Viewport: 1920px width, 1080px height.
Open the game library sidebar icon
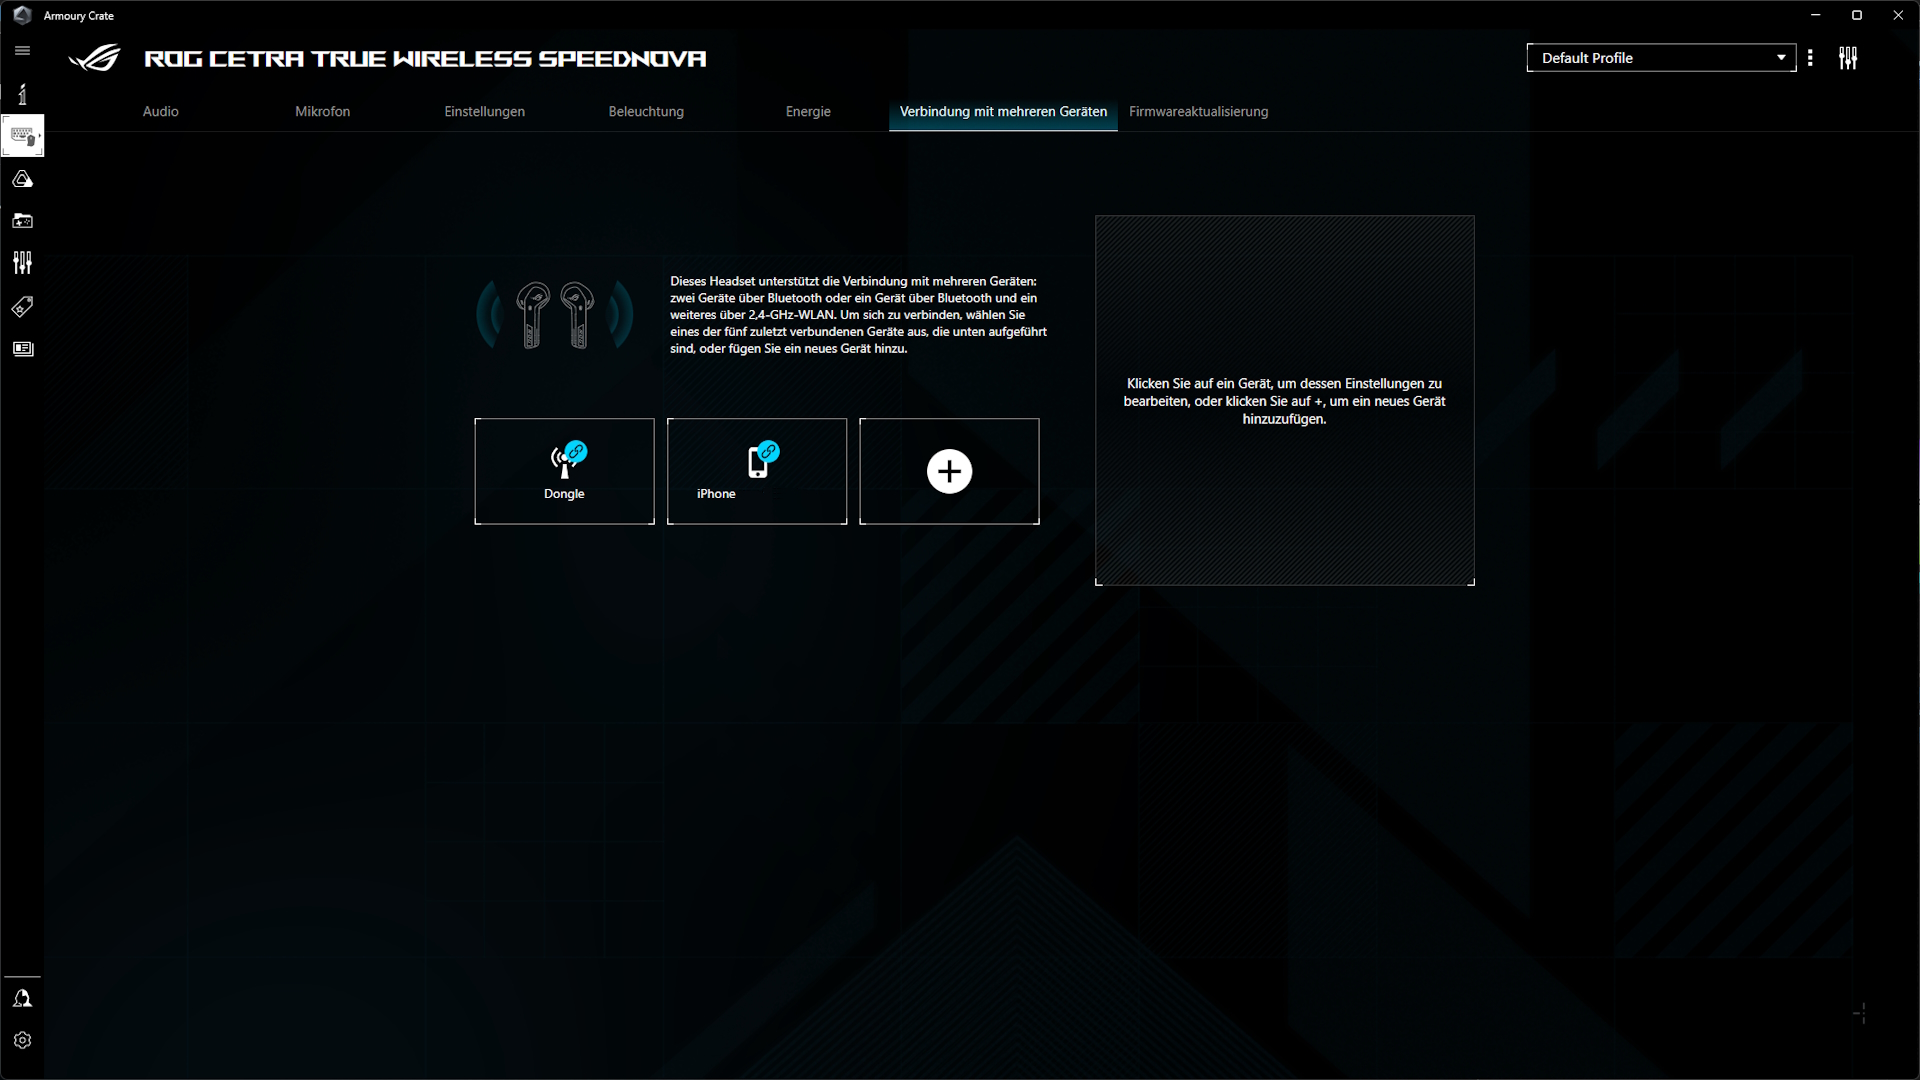pos(22,221)
